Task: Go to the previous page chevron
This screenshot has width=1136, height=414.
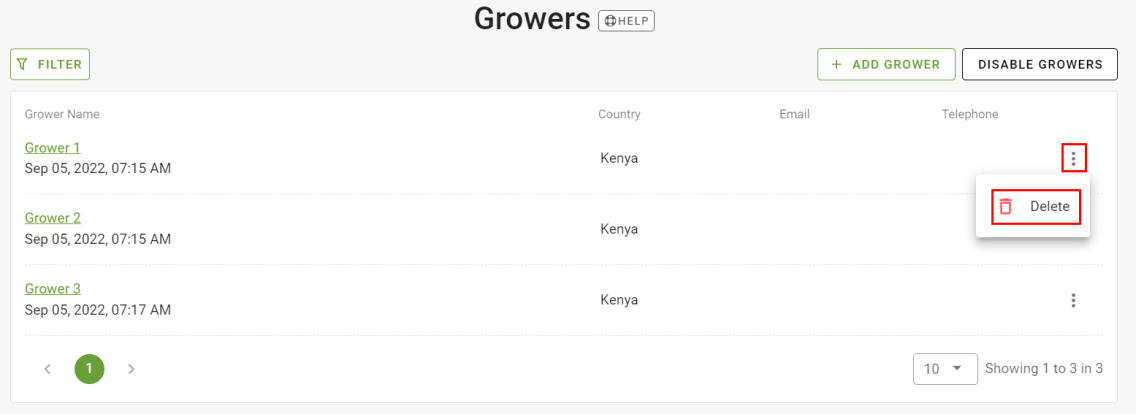Action: pos(48,369)
